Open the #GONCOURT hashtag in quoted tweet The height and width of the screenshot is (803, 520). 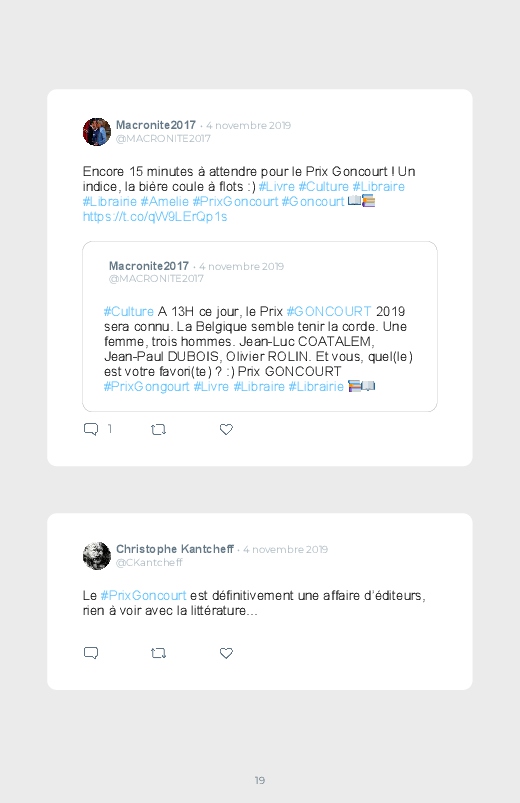click(329, 311)
